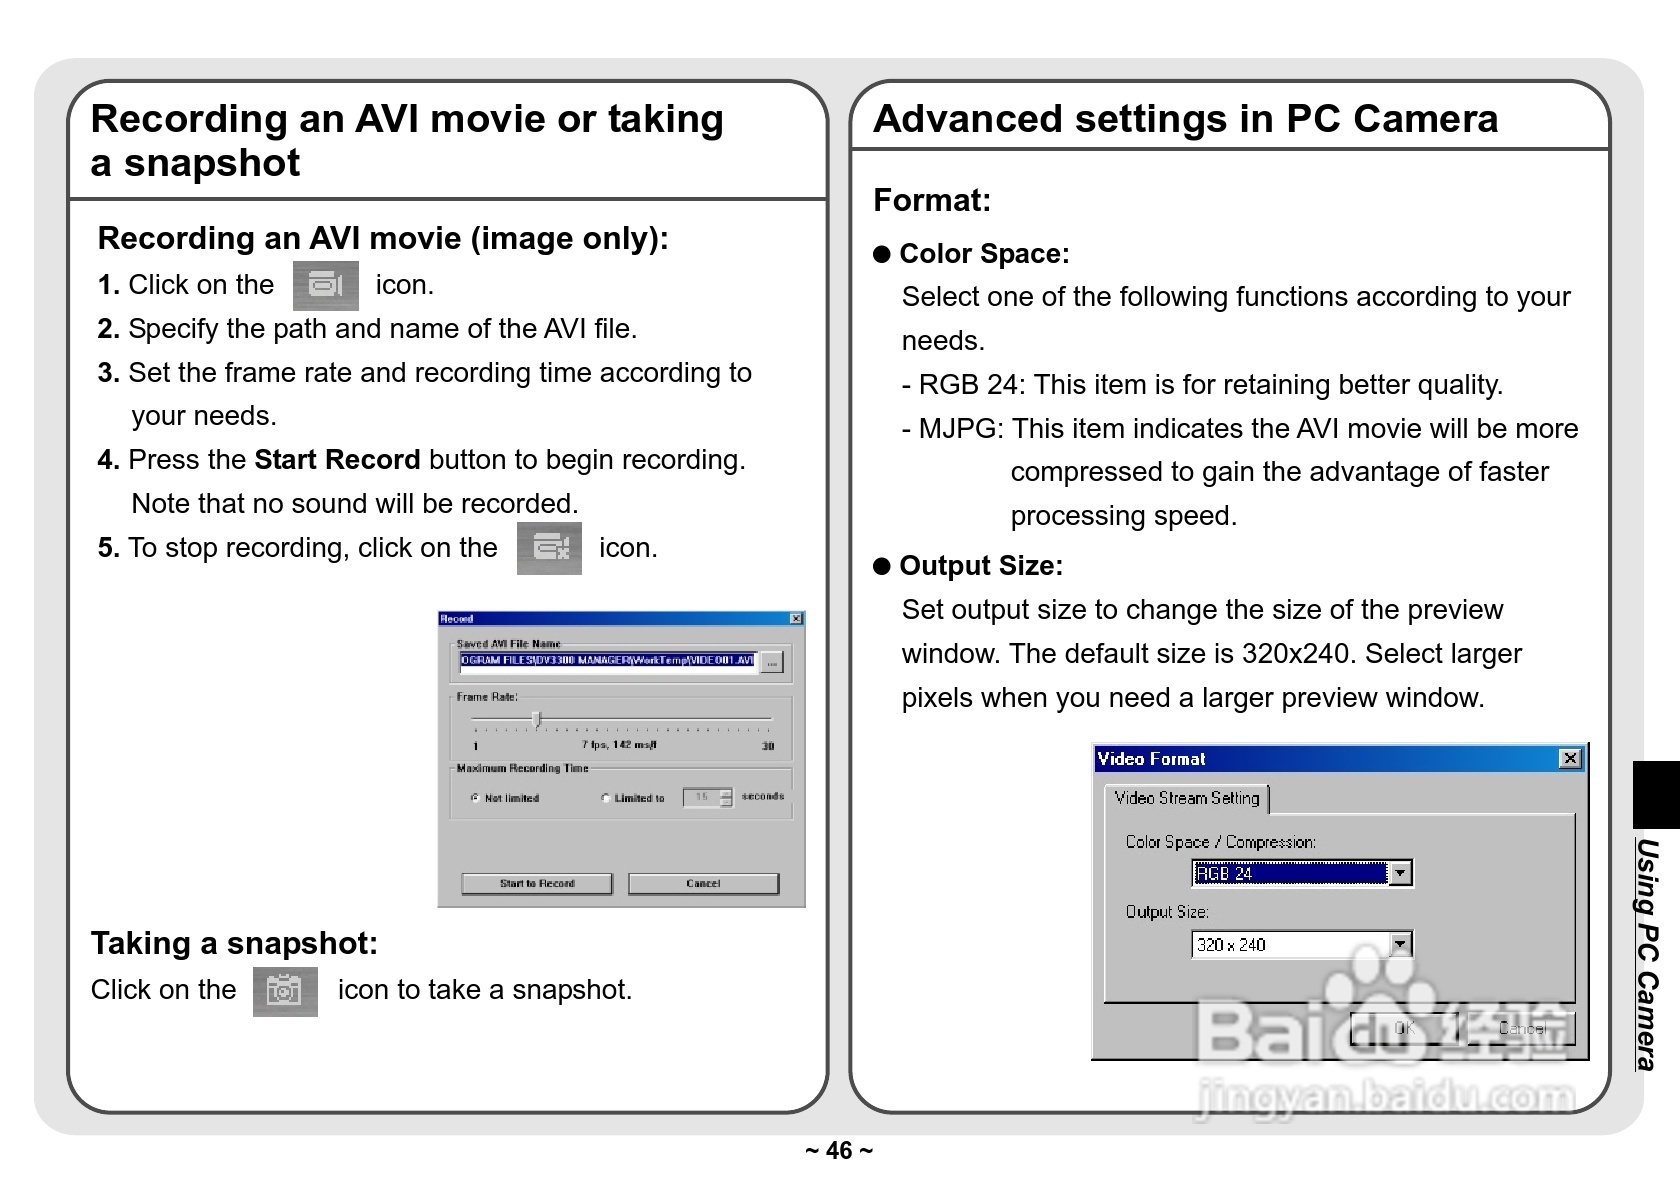Select the Not limited radio button
The width and height of the screenshot is (1680, 1192).
click(475, 798)
